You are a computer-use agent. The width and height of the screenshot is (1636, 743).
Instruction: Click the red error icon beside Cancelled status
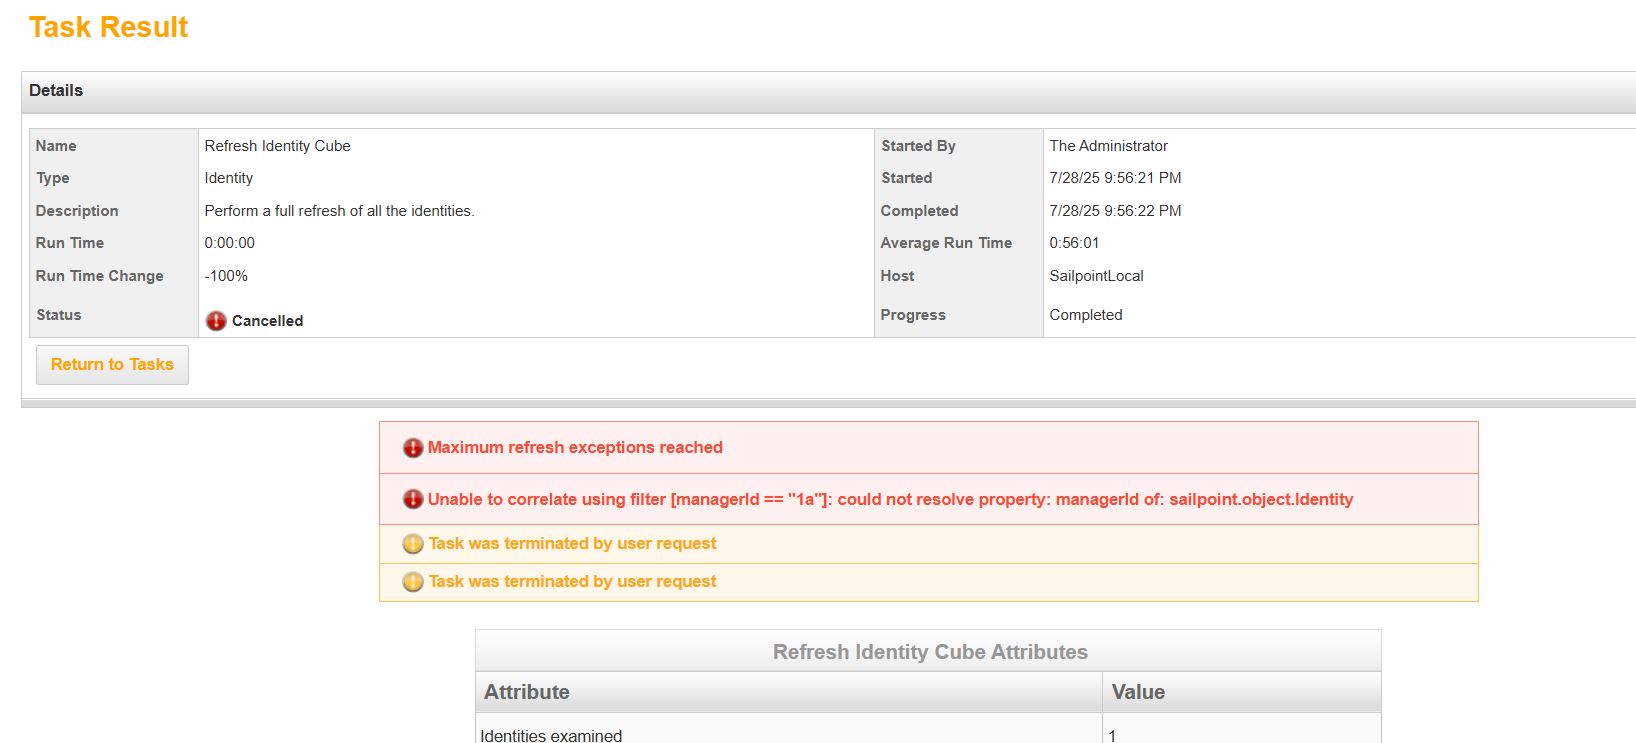pos(217,320)
